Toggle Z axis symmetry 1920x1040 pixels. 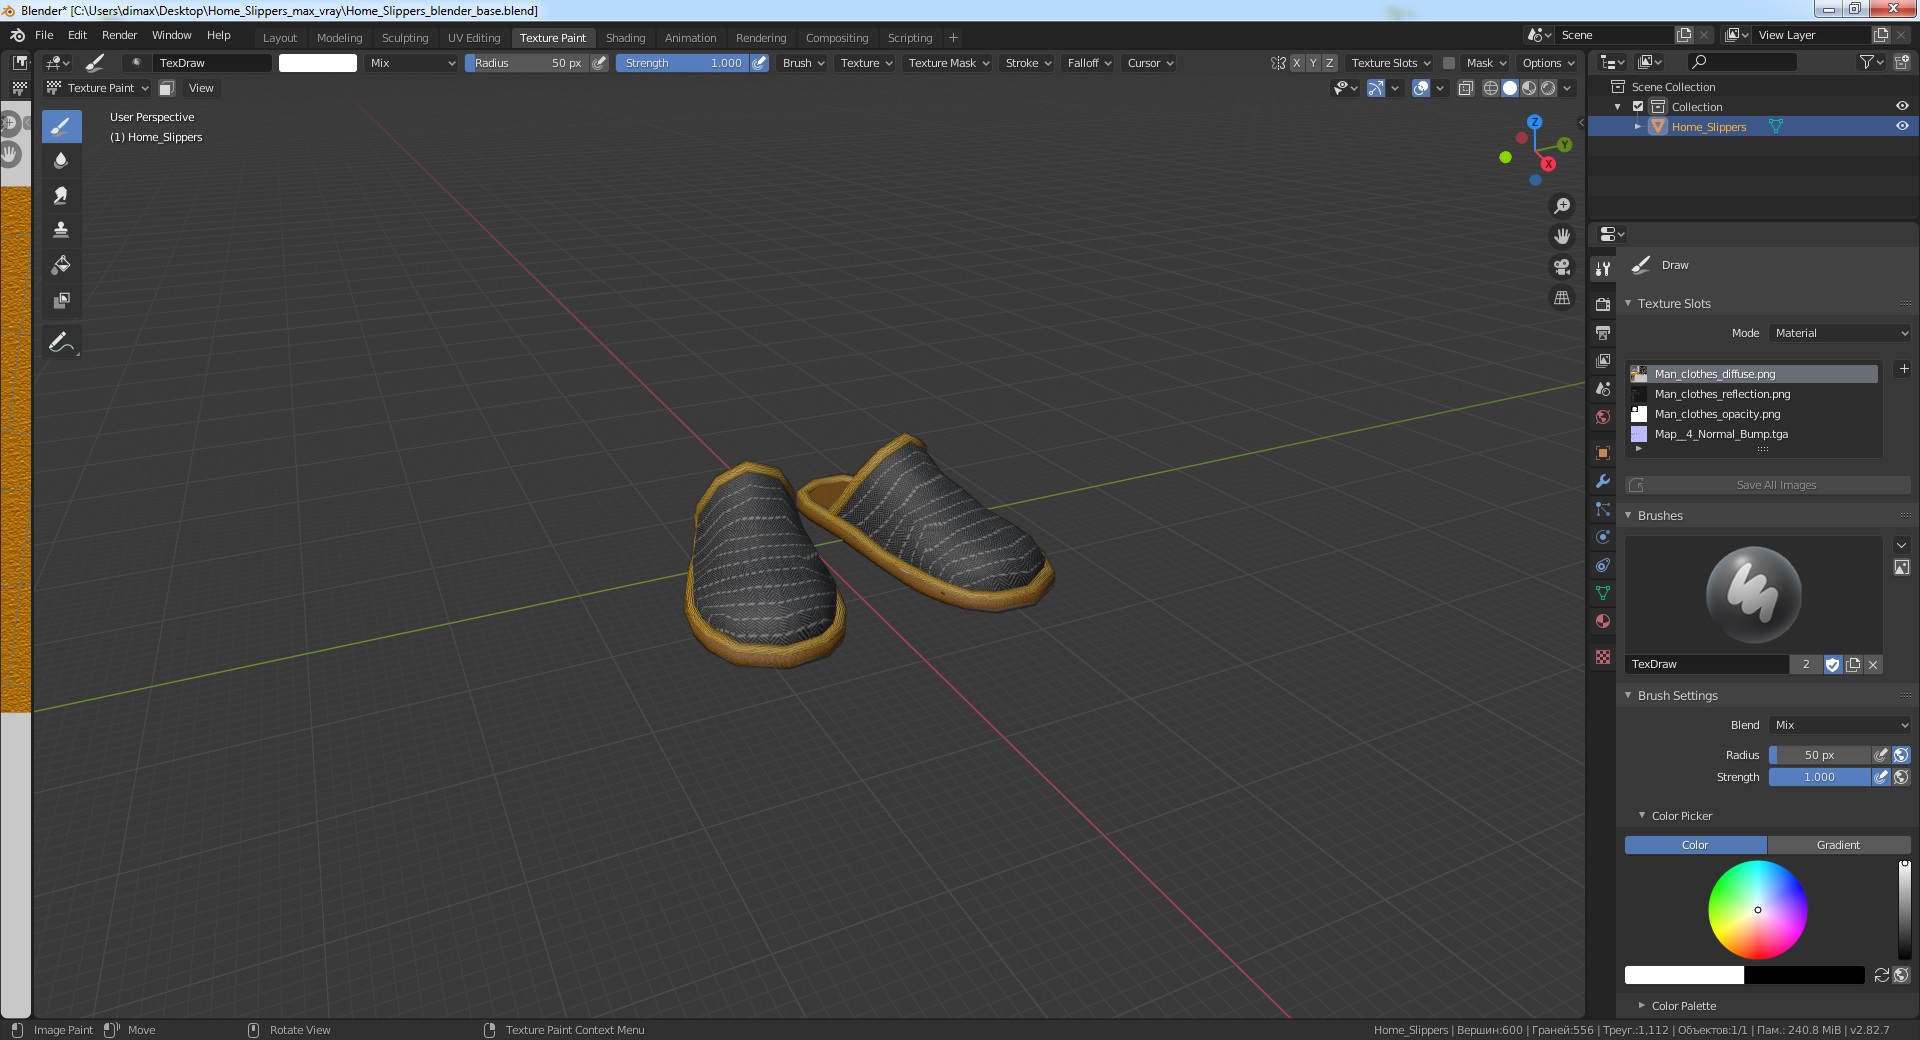(x=1330, y=63)
